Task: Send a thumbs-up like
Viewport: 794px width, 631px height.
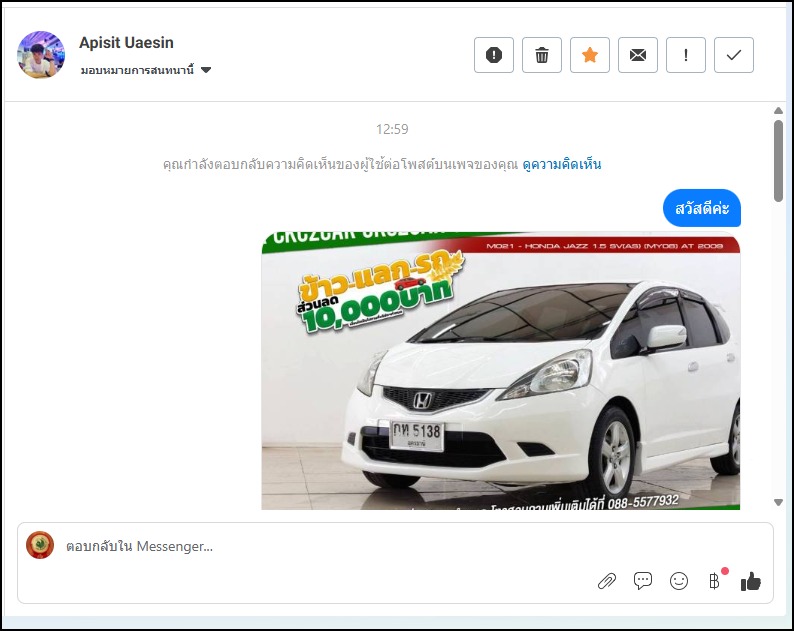Action: coord(750,581)
